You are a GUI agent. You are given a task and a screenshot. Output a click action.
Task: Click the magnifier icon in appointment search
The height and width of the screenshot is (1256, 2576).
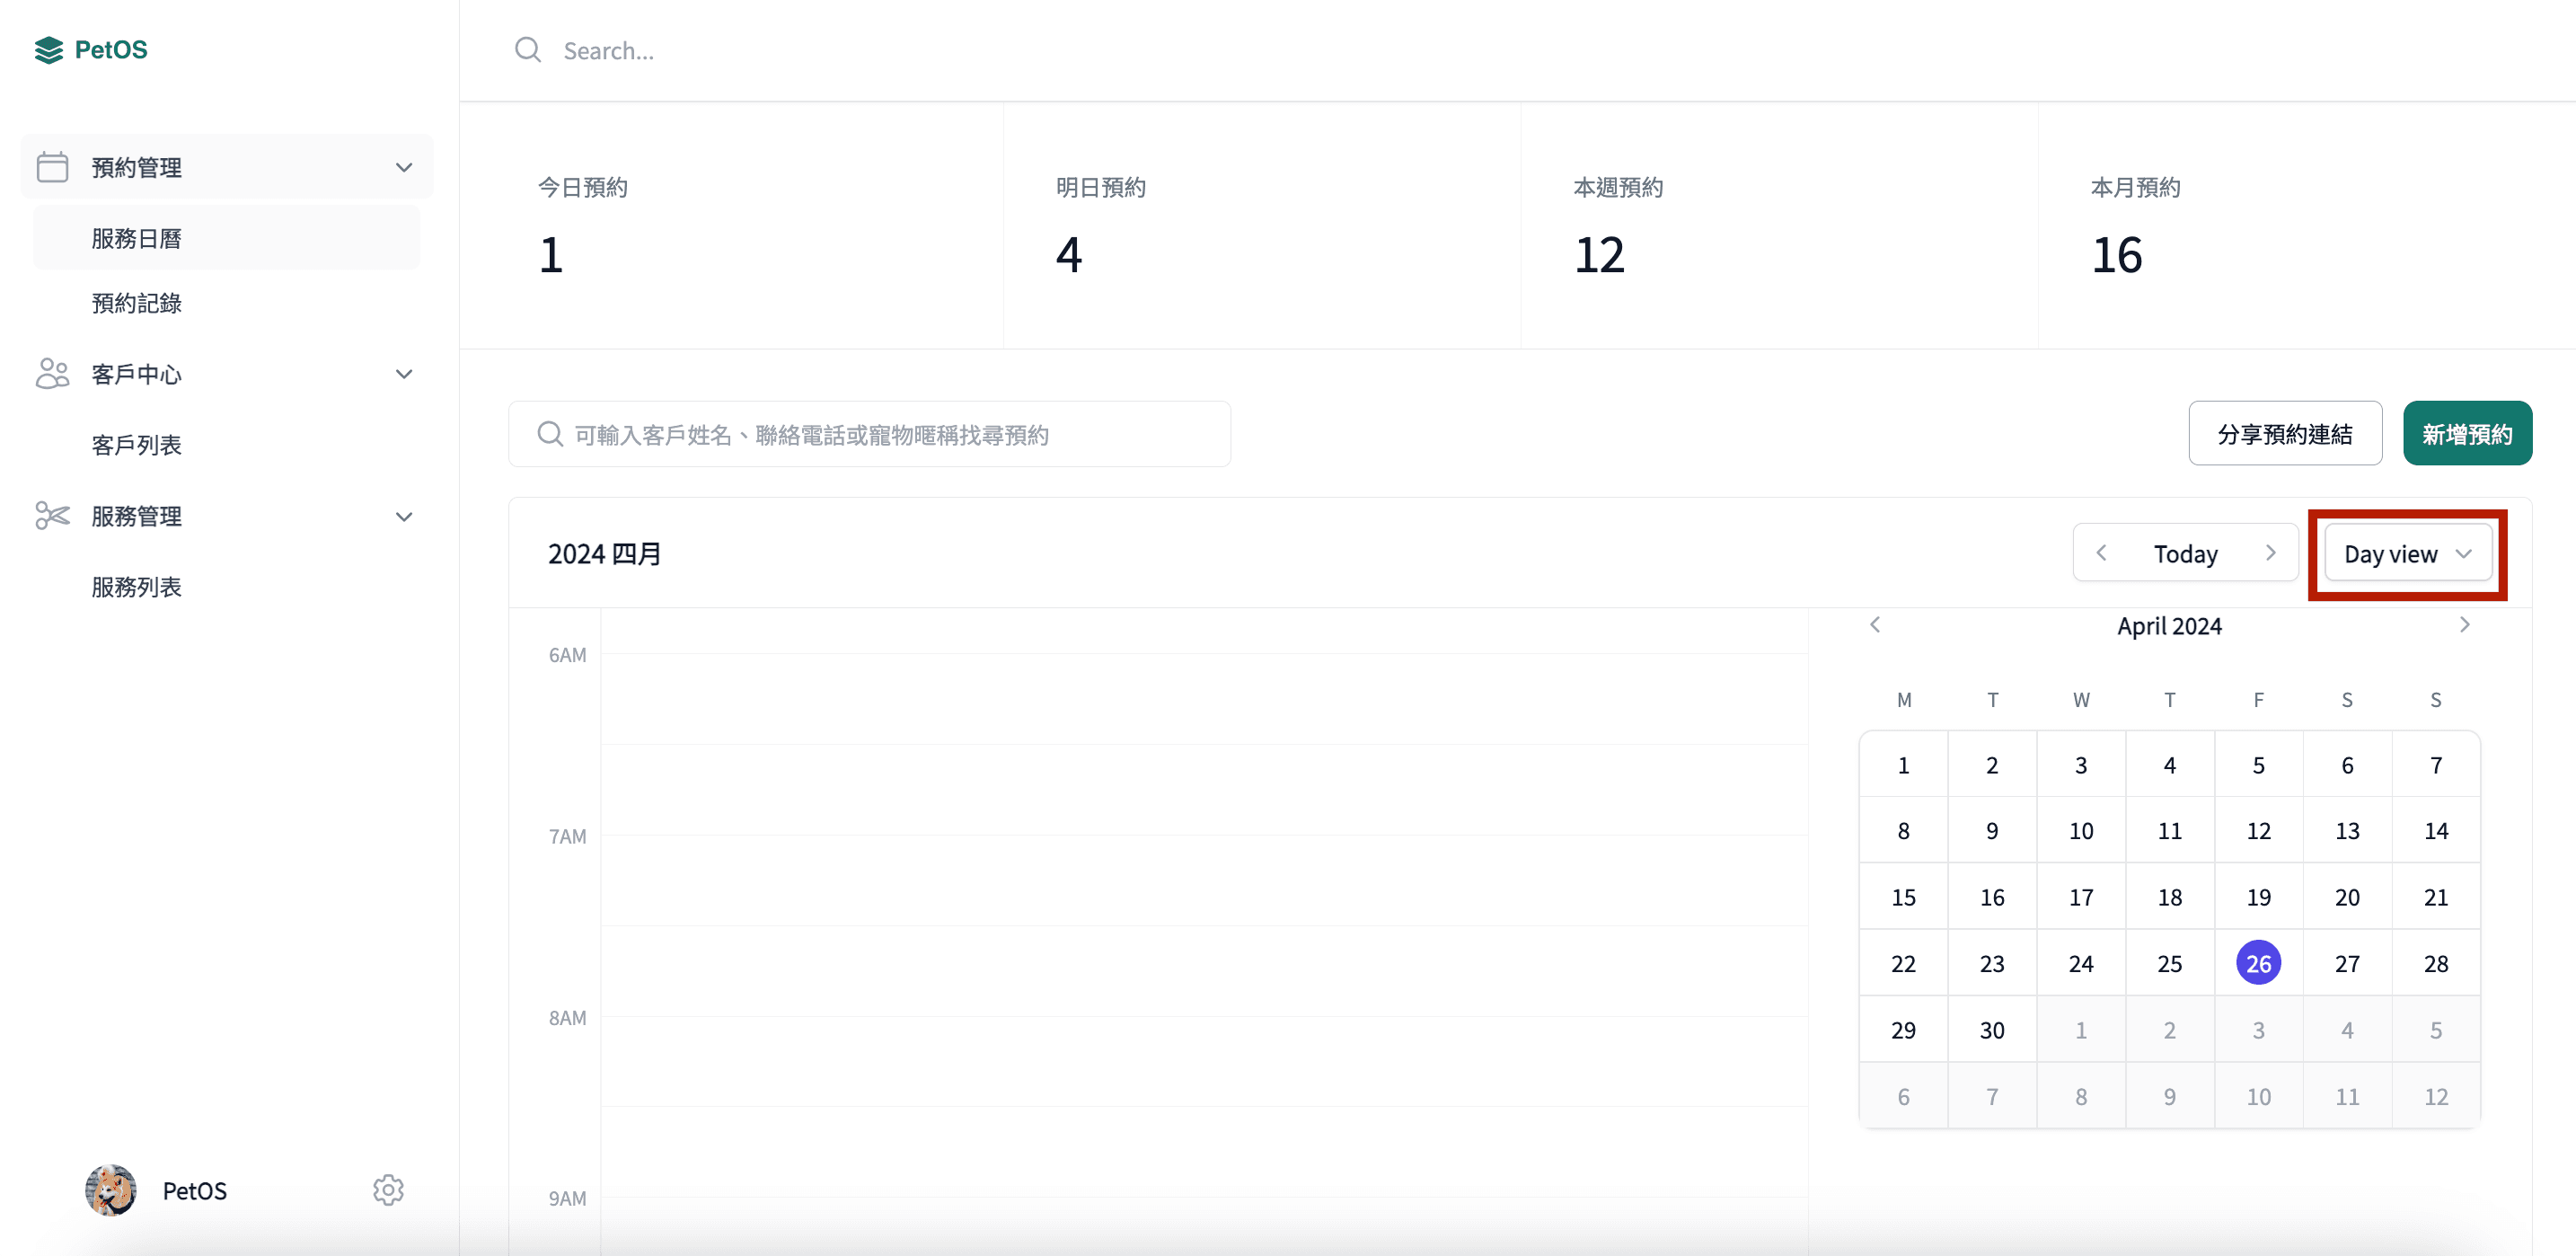[x=550, y=434]
